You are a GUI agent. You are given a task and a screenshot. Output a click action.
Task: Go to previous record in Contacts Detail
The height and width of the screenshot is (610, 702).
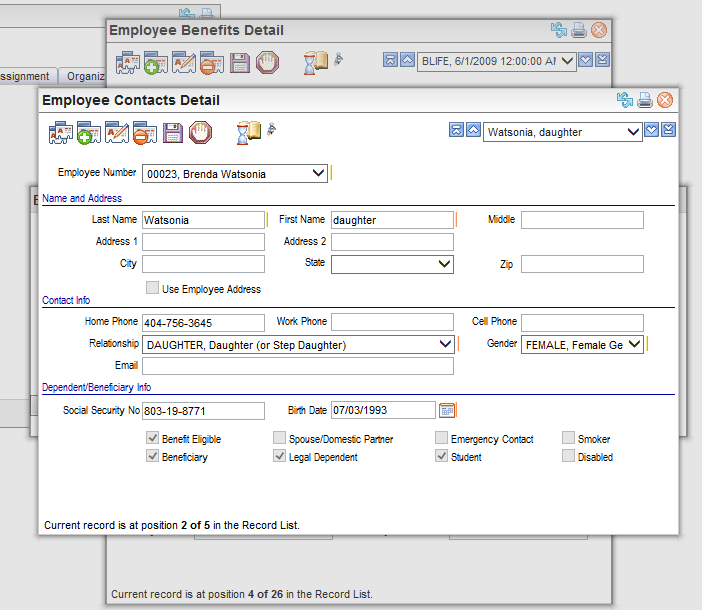473,130
